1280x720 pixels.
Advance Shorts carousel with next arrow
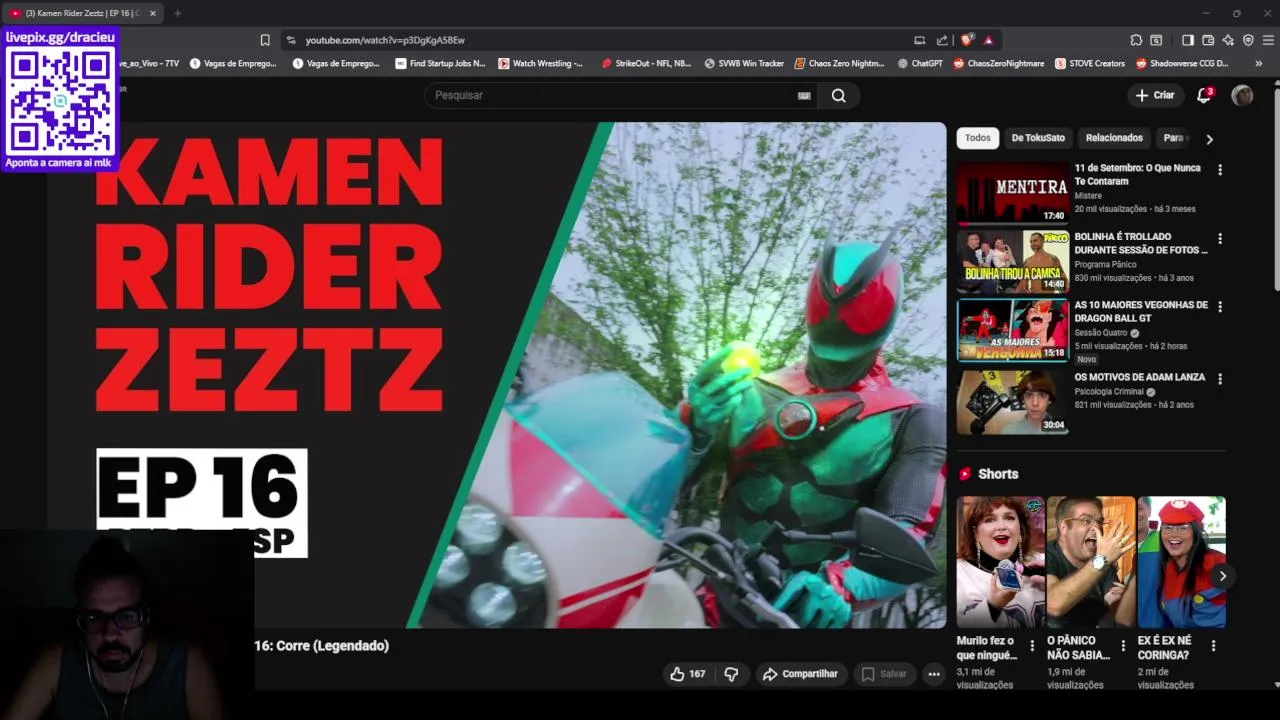point(1222,576)
